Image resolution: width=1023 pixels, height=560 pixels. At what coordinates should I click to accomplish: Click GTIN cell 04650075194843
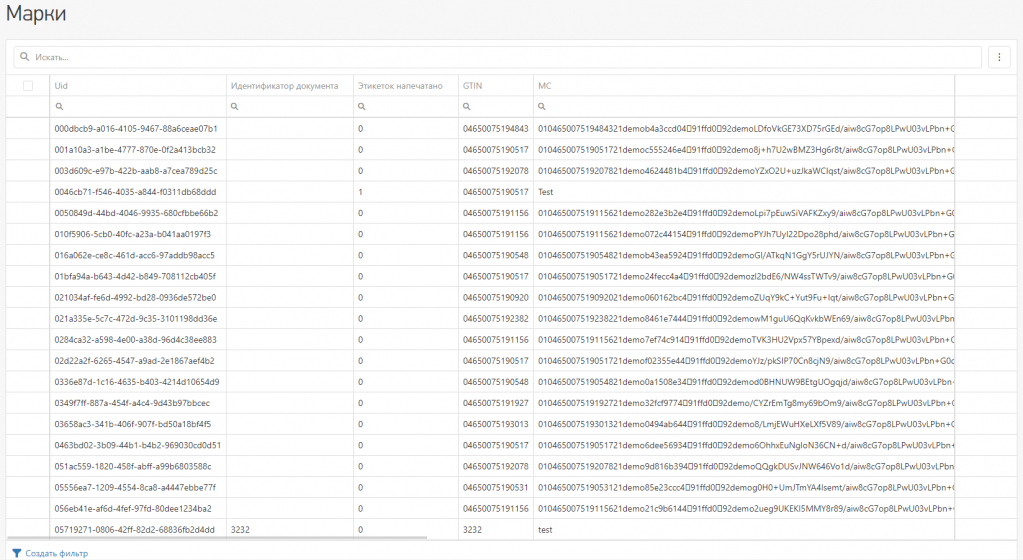click(x=496, y=129)
